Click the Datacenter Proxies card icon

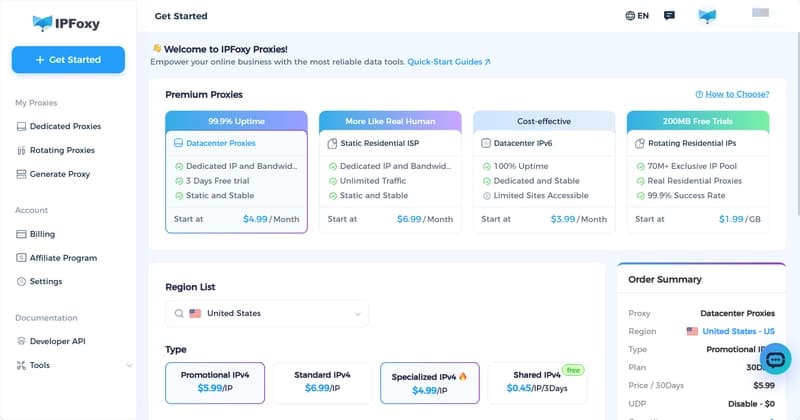pyautogui.click(x=178, y=143)
